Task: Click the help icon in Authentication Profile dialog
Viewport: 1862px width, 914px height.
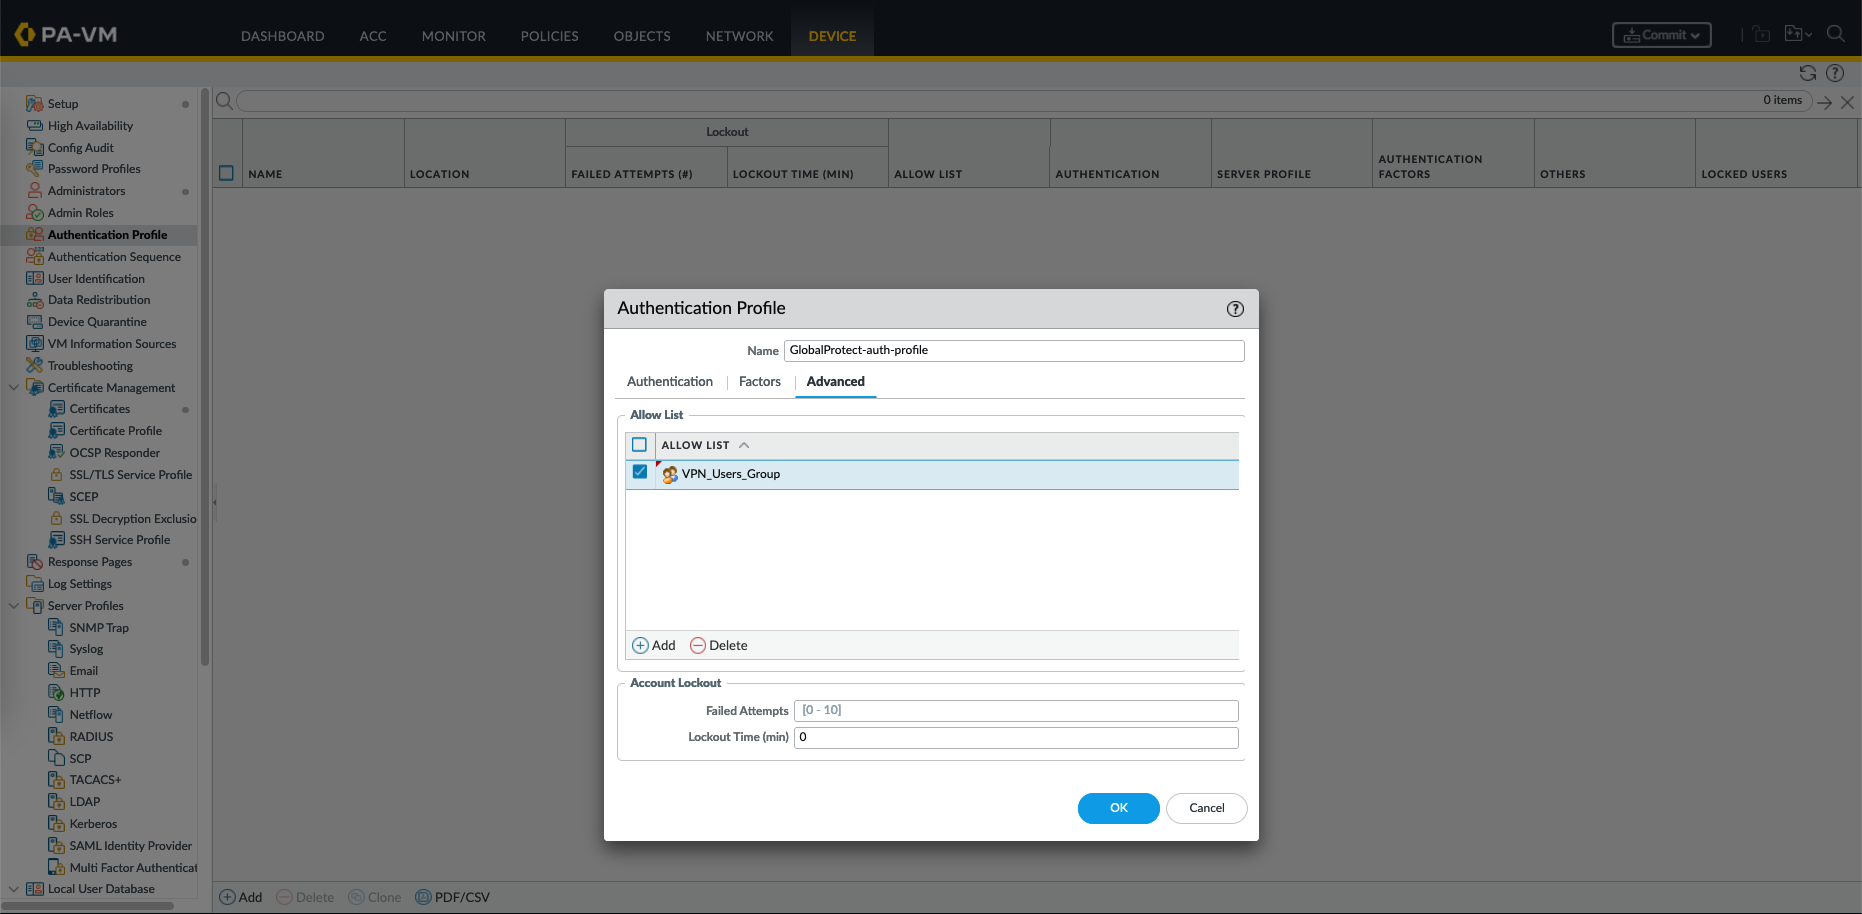Action: (1235, 309)
